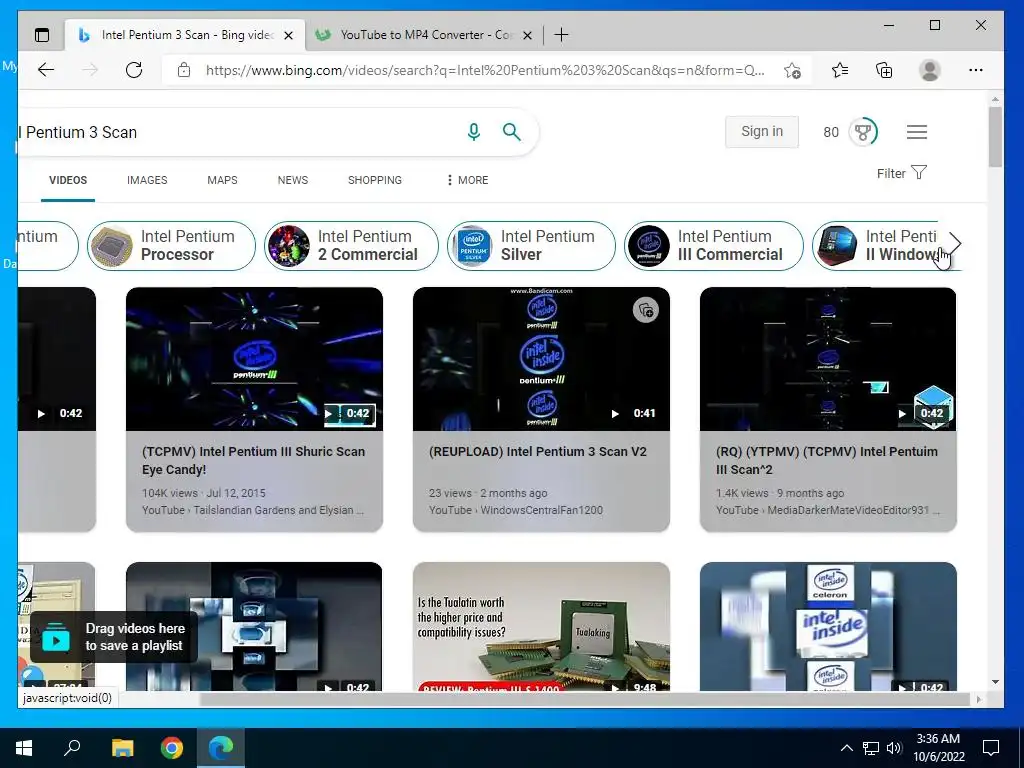
Task: Add this page to favorites
Action: (792, 71)
